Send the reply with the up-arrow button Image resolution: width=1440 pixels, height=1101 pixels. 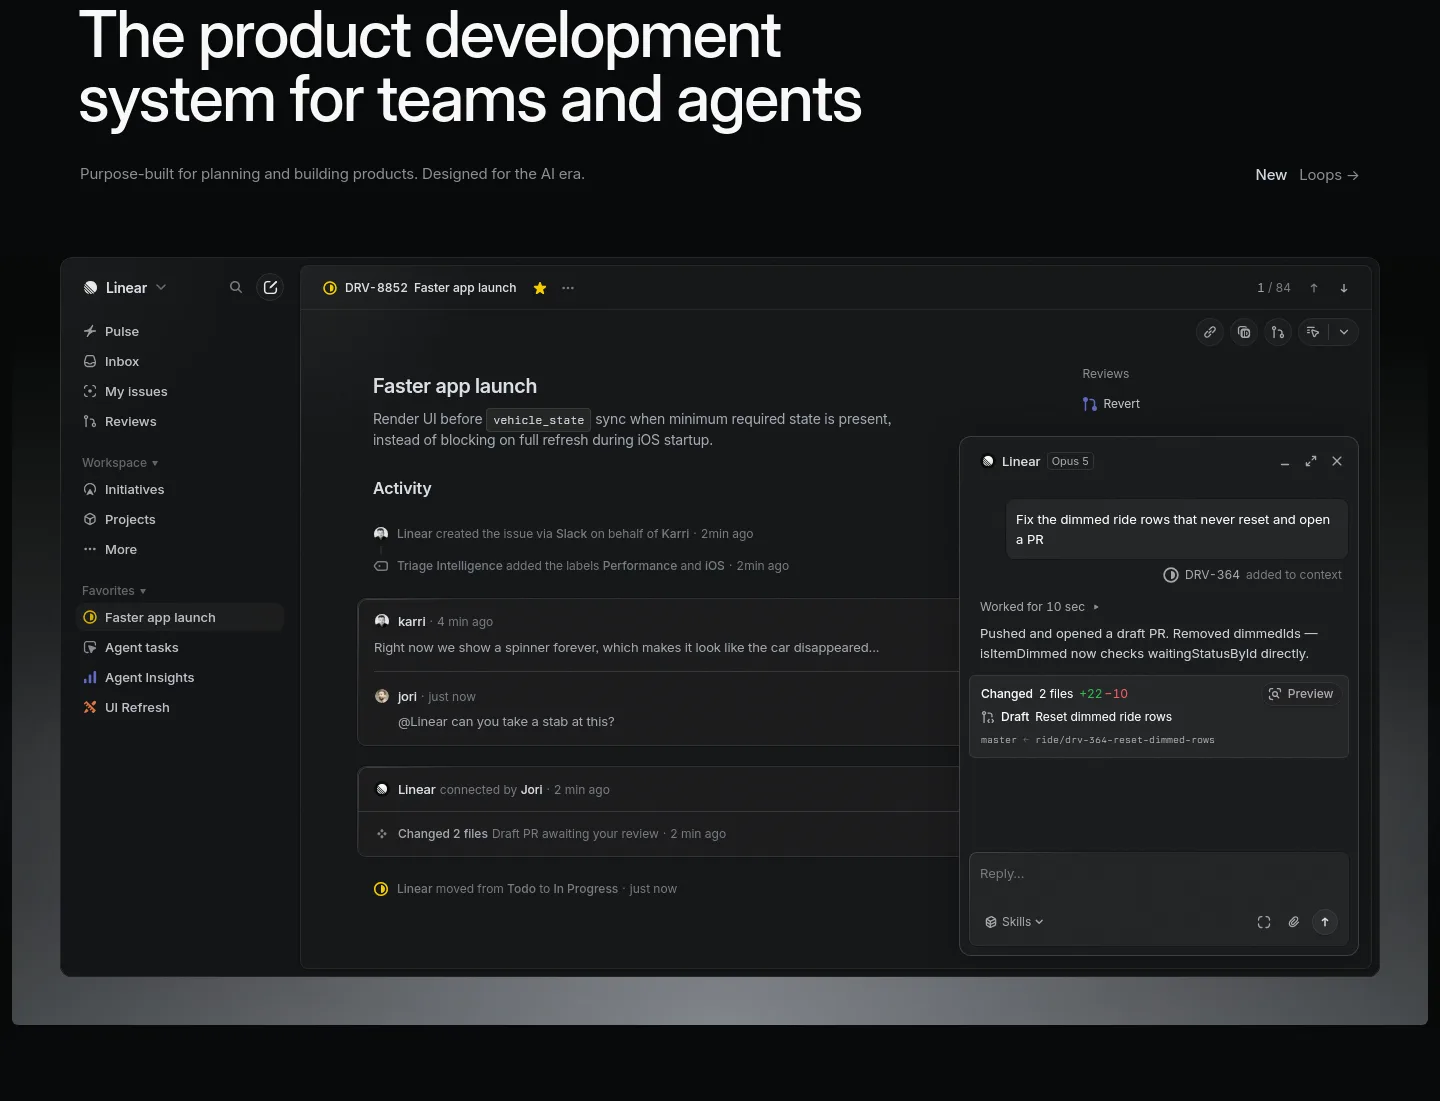coord(1325,922)
